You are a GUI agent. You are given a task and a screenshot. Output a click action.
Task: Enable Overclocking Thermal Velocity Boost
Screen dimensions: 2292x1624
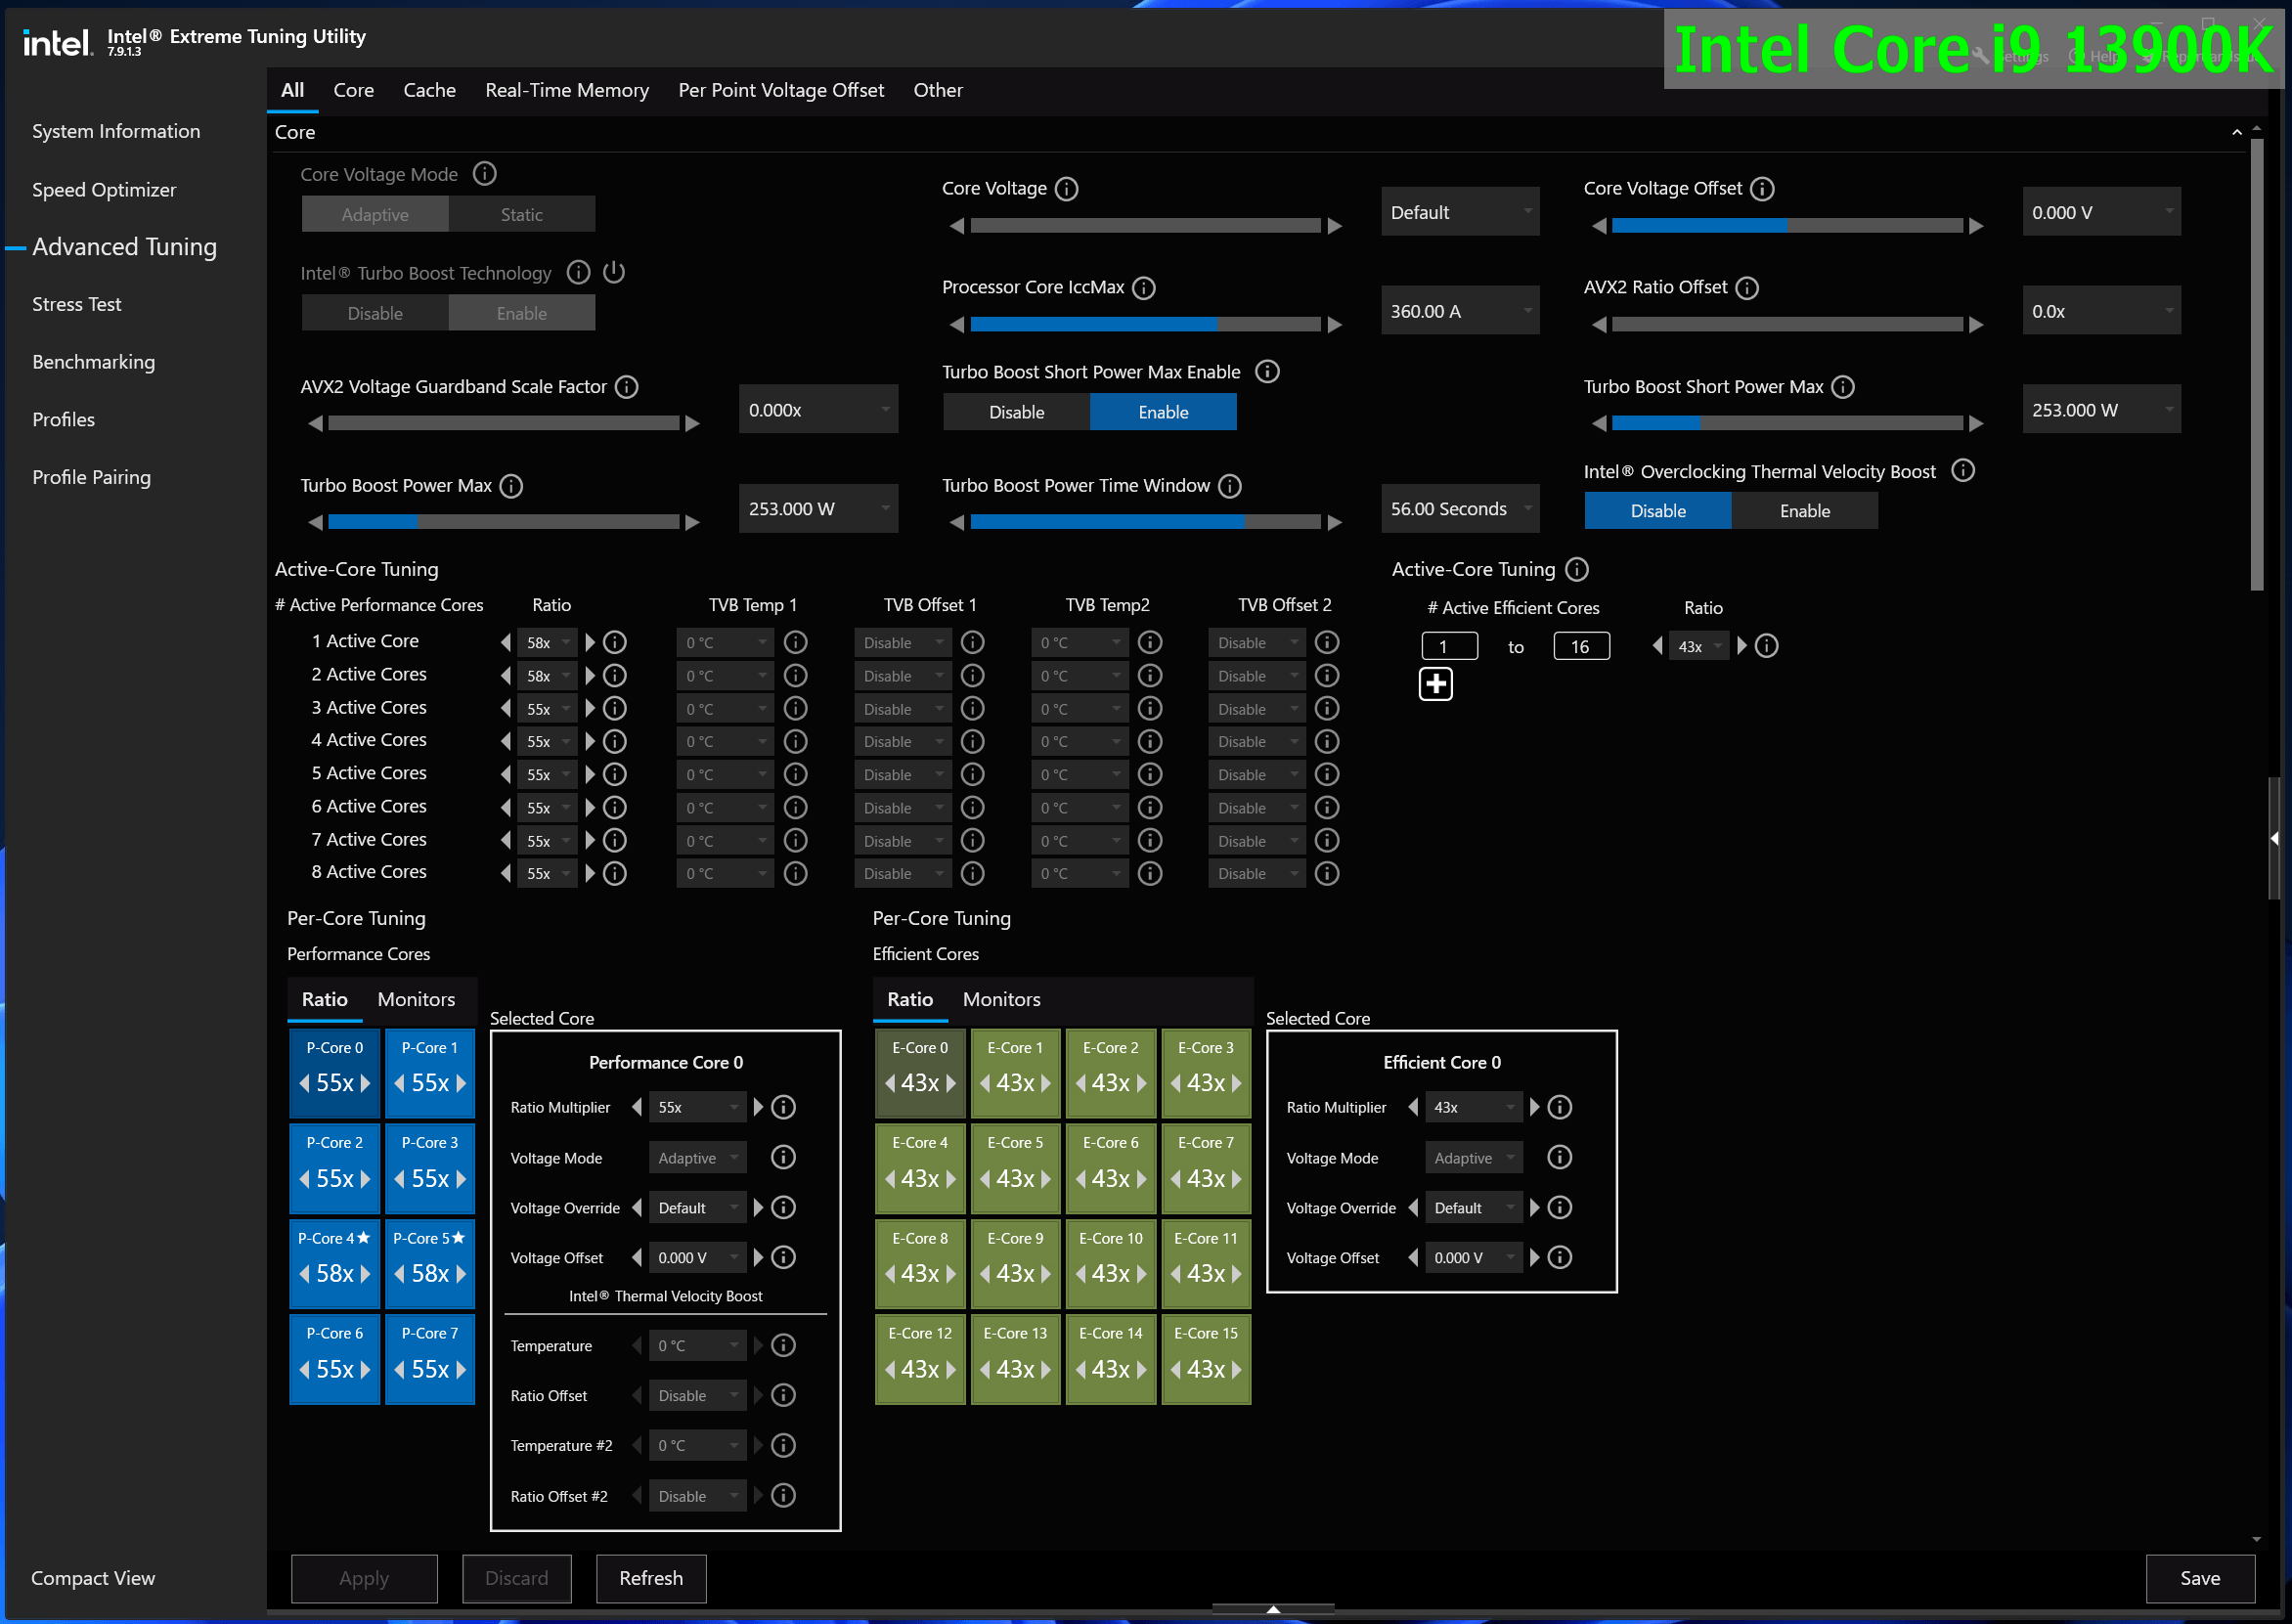[1805, 511]
